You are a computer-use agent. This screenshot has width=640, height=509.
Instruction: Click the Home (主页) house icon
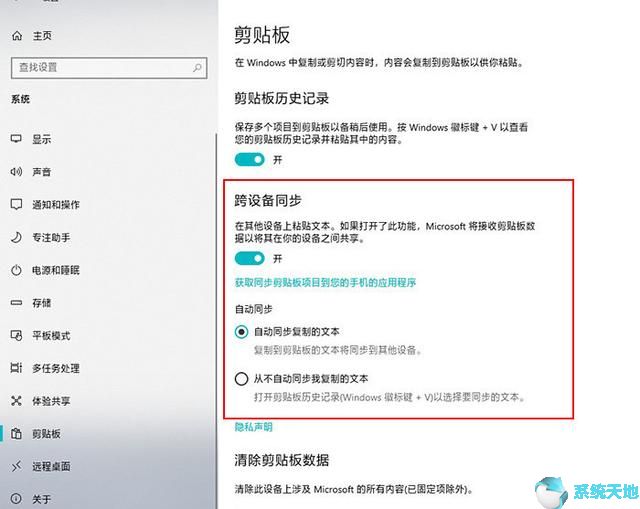point(17,36)
